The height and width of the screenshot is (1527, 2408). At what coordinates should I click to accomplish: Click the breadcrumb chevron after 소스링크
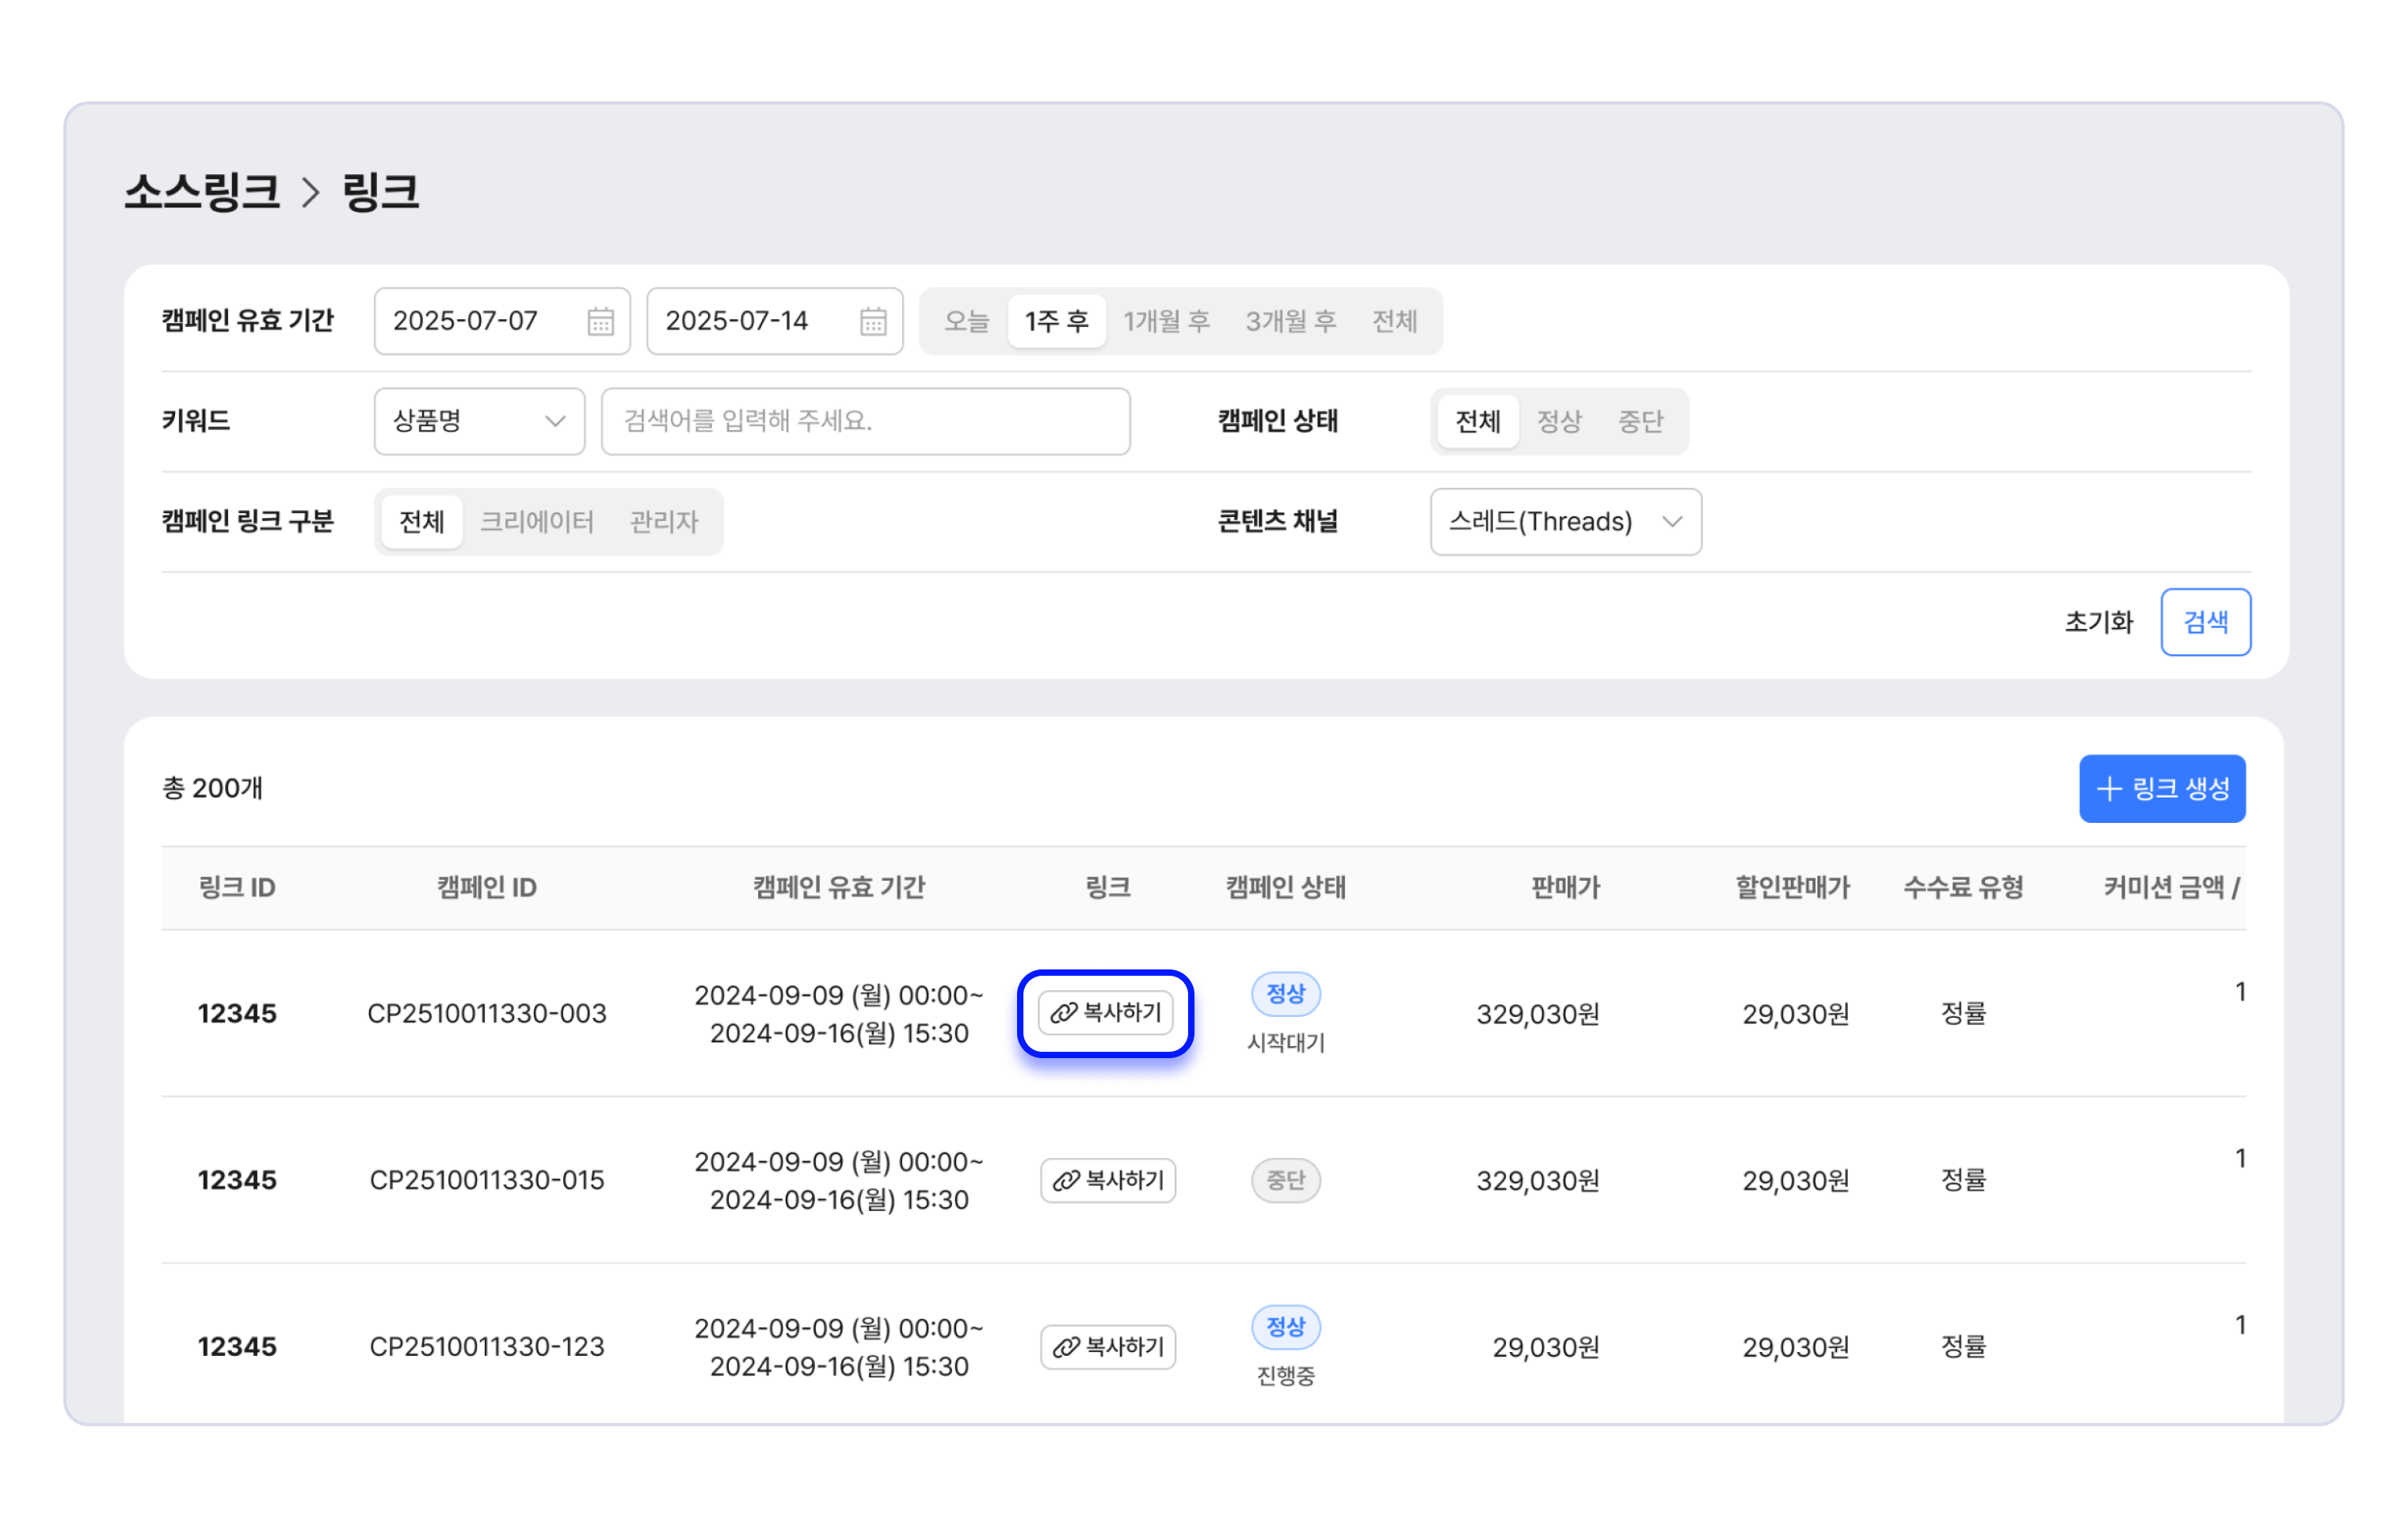(x=311, y=192)
